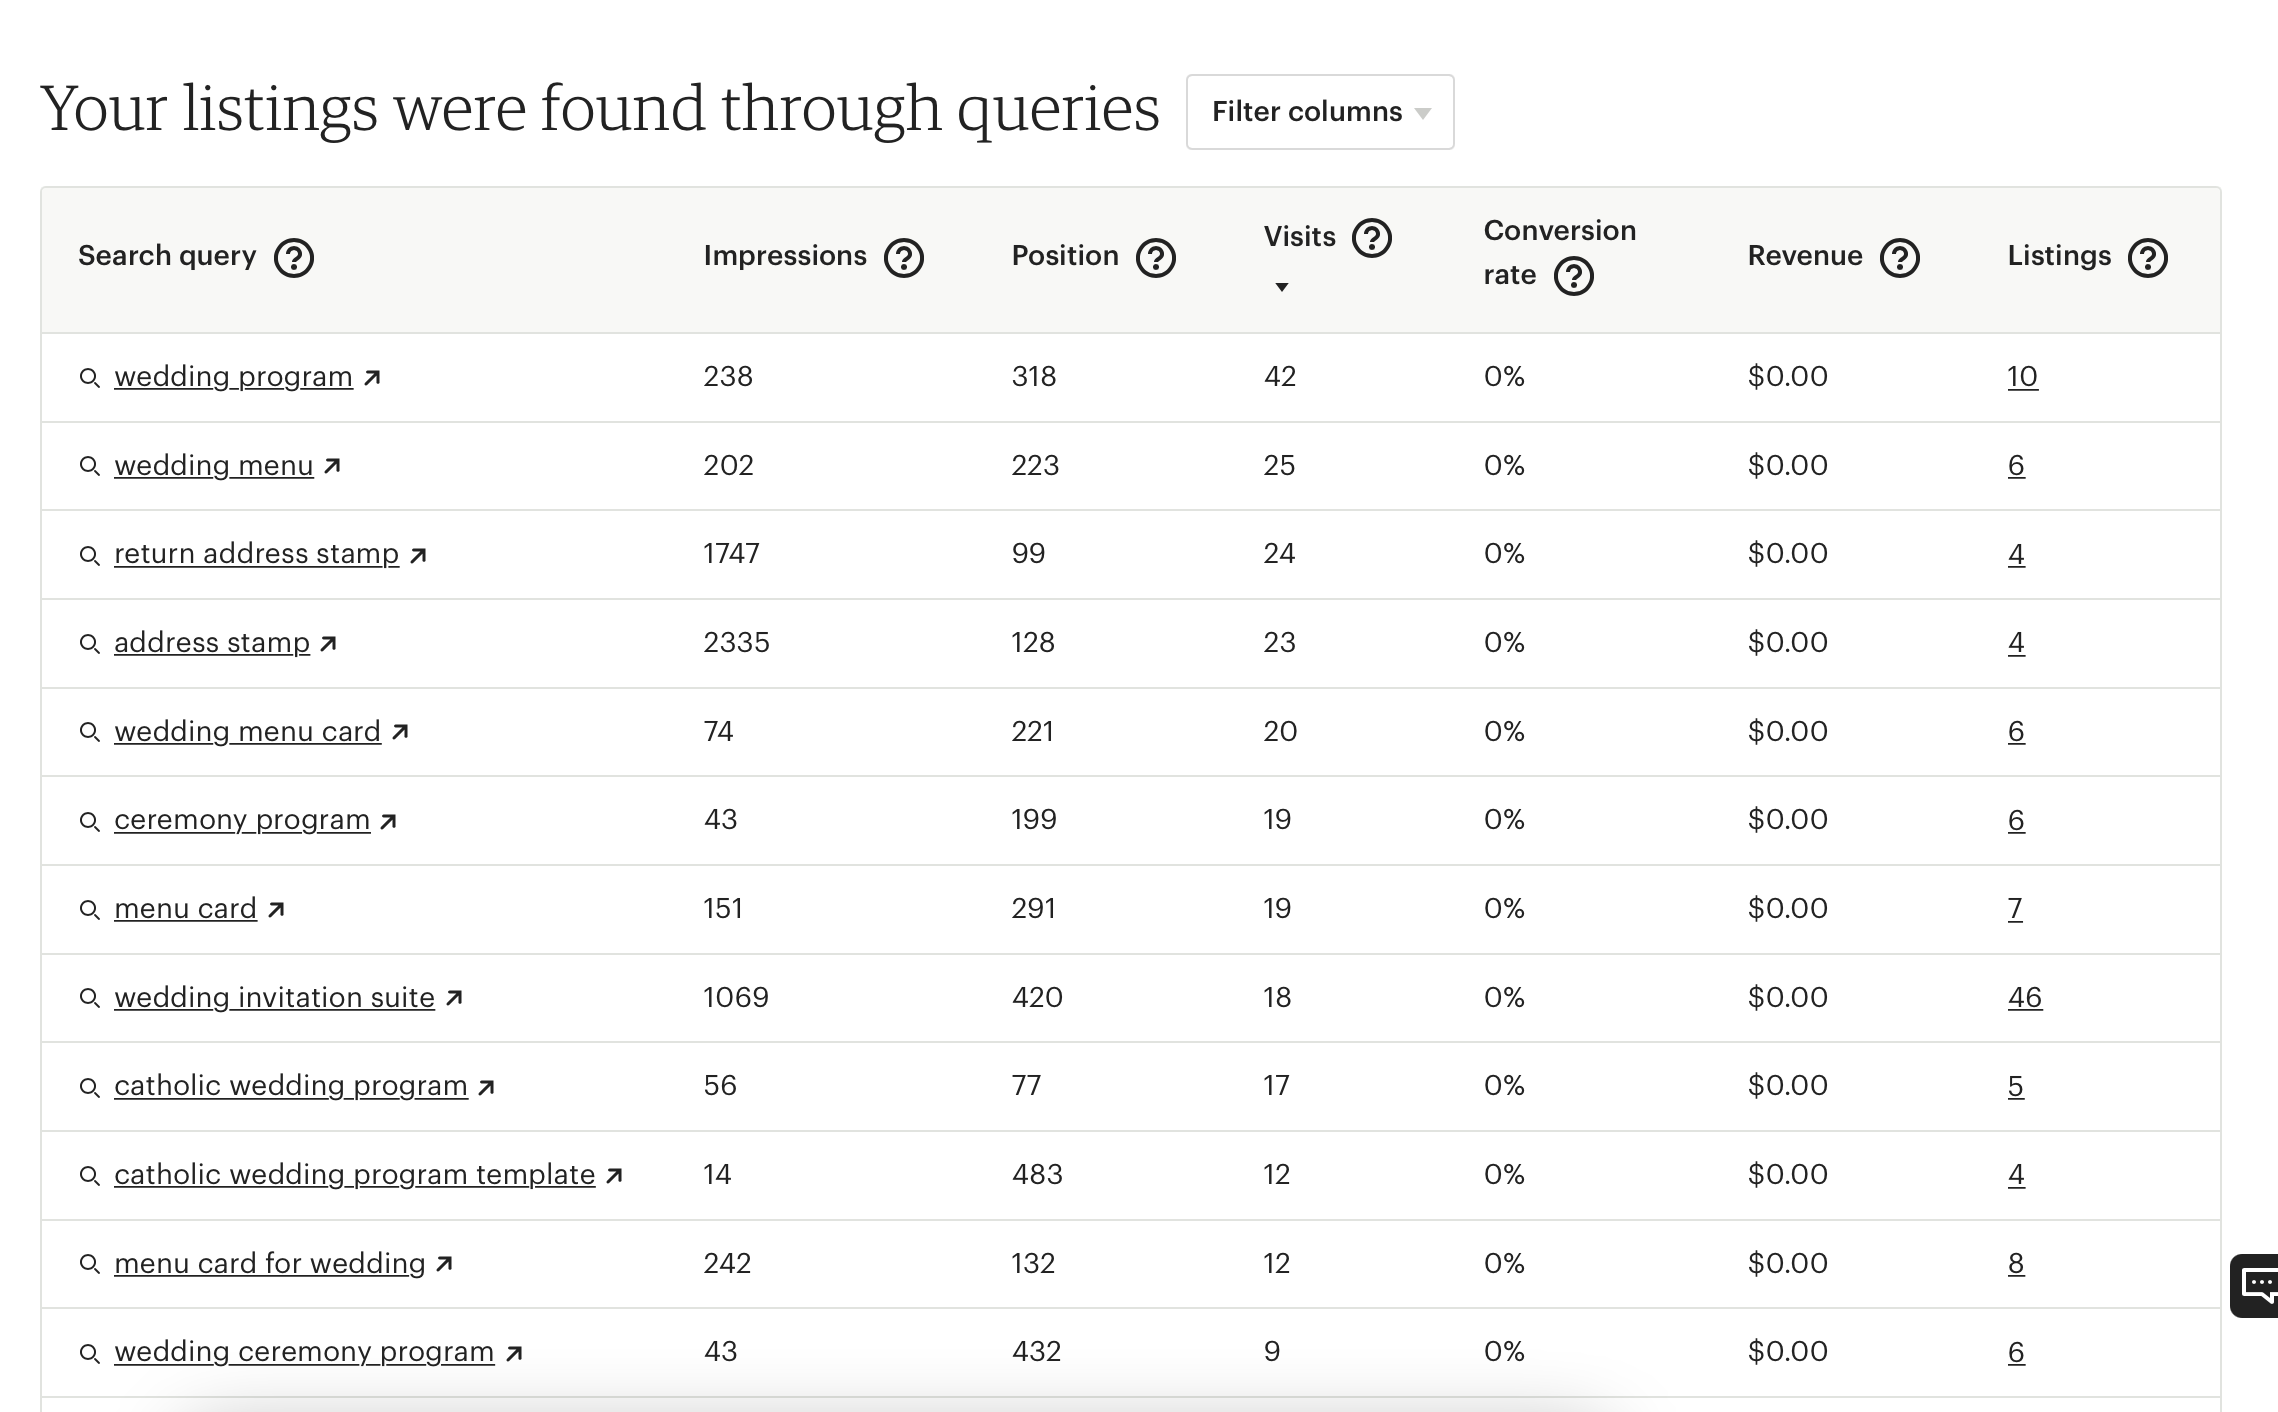Open the ceremony program query link

point(242,820)
